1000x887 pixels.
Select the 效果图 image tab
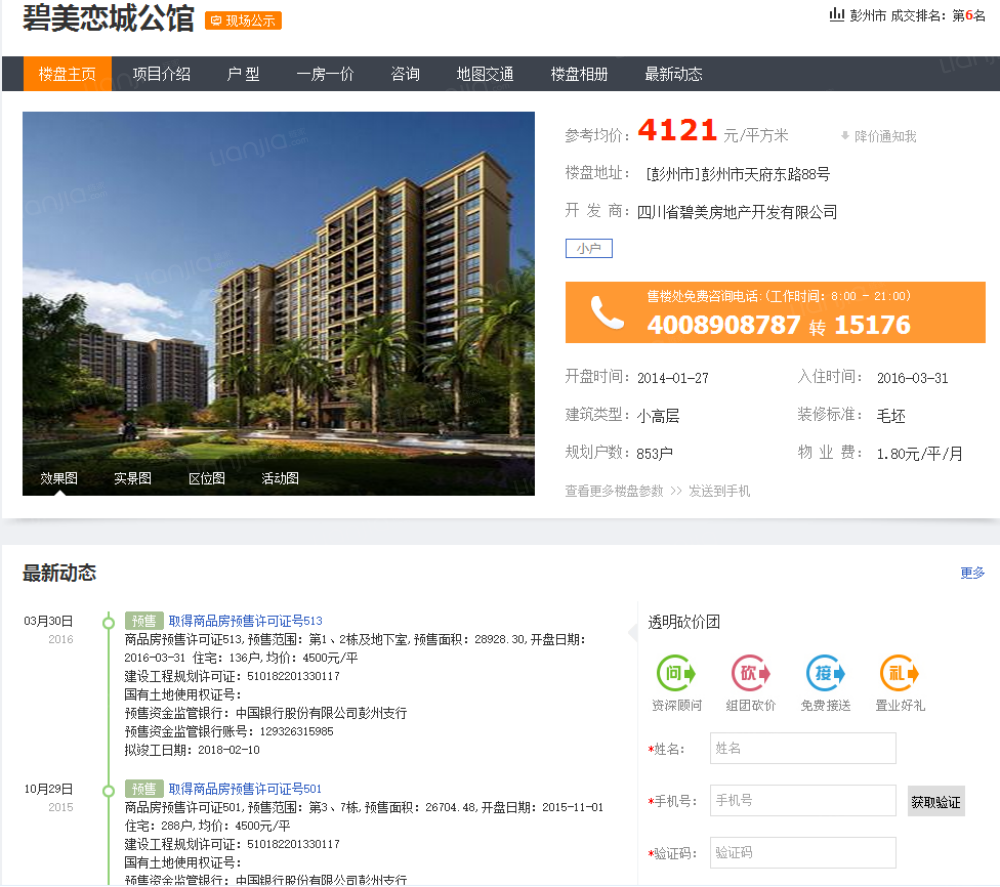(x=59, y=478)
